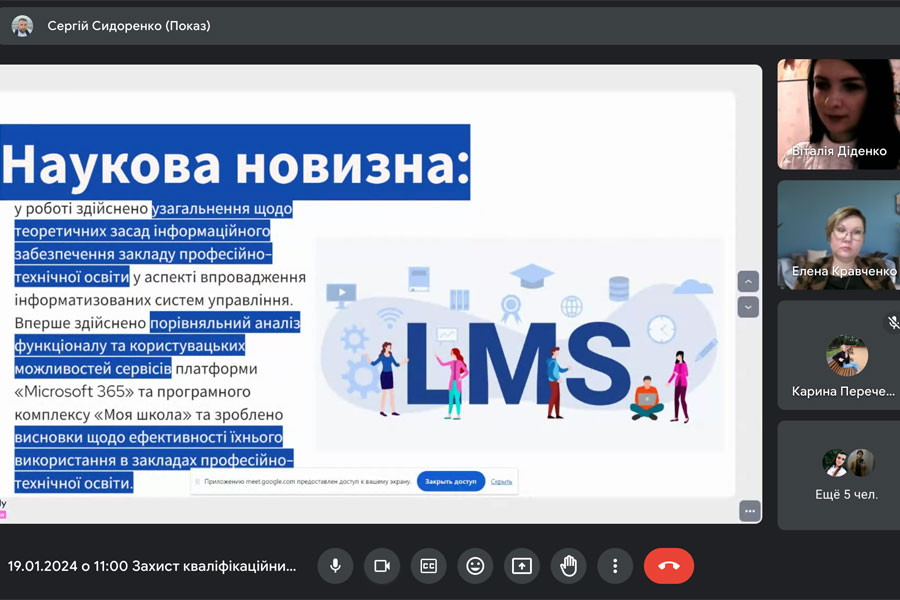Open the 'Ещё 5 чел.' participants tile
The width and height of the screenshot is (900, 600).
pos(839,475)
